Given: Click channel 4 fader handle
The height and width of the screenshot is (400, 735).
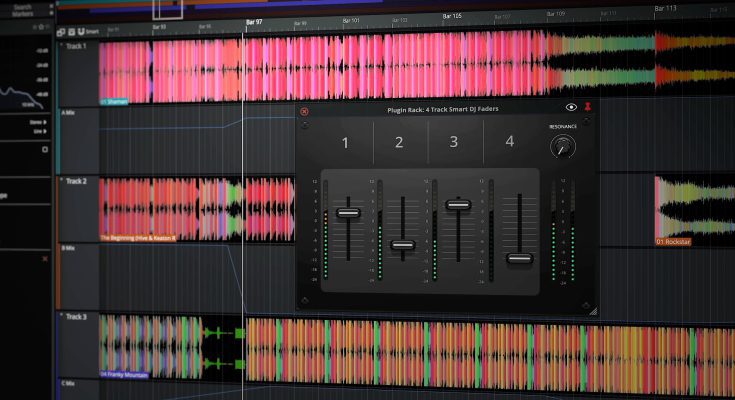Looking at the screenshot, I should click(x=519, y=258).
